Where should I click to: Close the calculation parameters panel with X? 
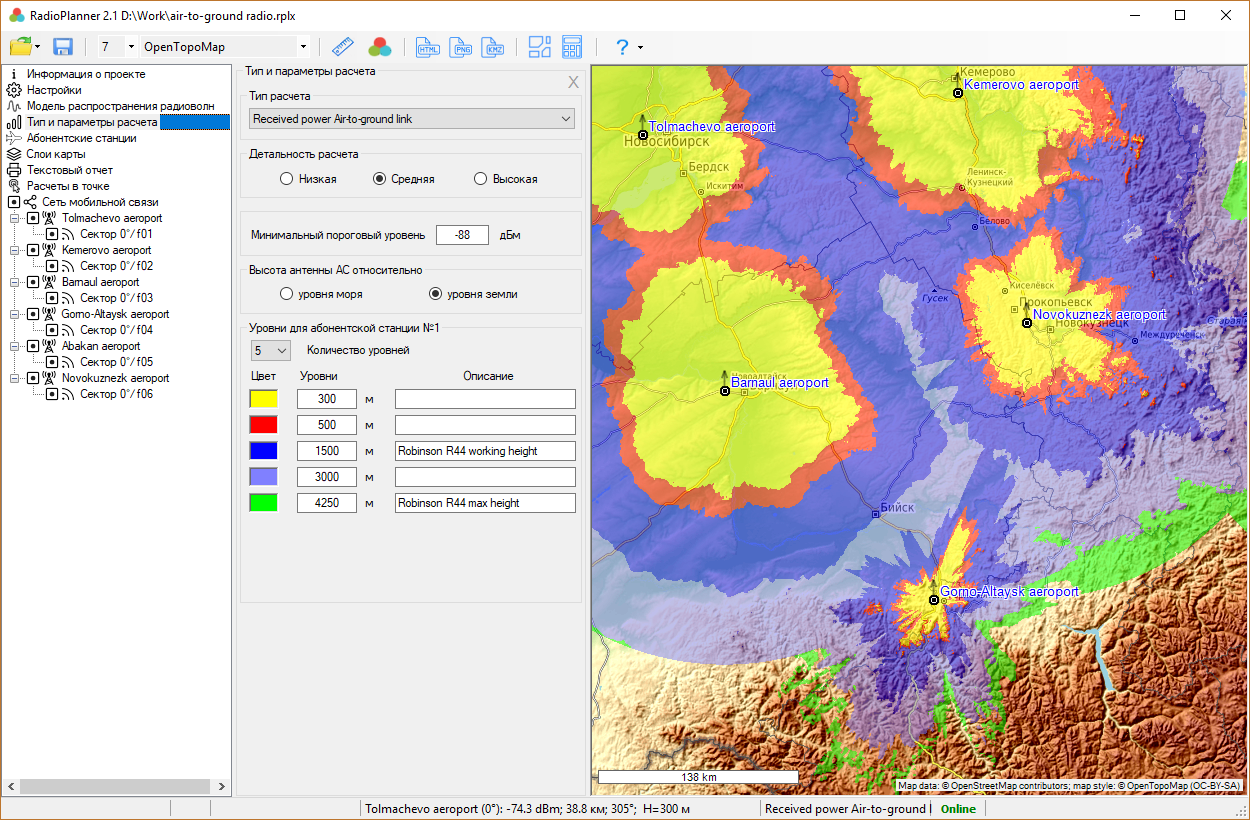[573, 82]
